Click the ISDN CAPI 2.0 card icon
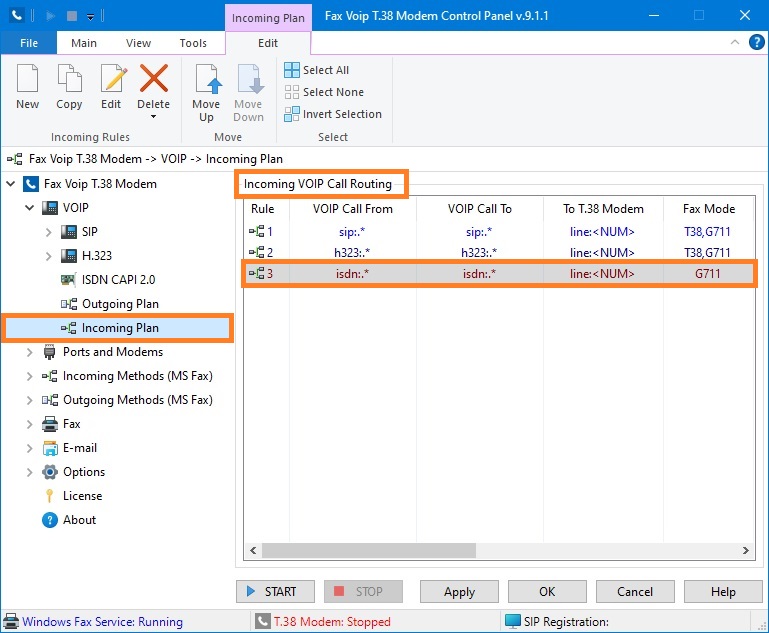This screenshot has height=633, width=769. click(x=68, y=280)
